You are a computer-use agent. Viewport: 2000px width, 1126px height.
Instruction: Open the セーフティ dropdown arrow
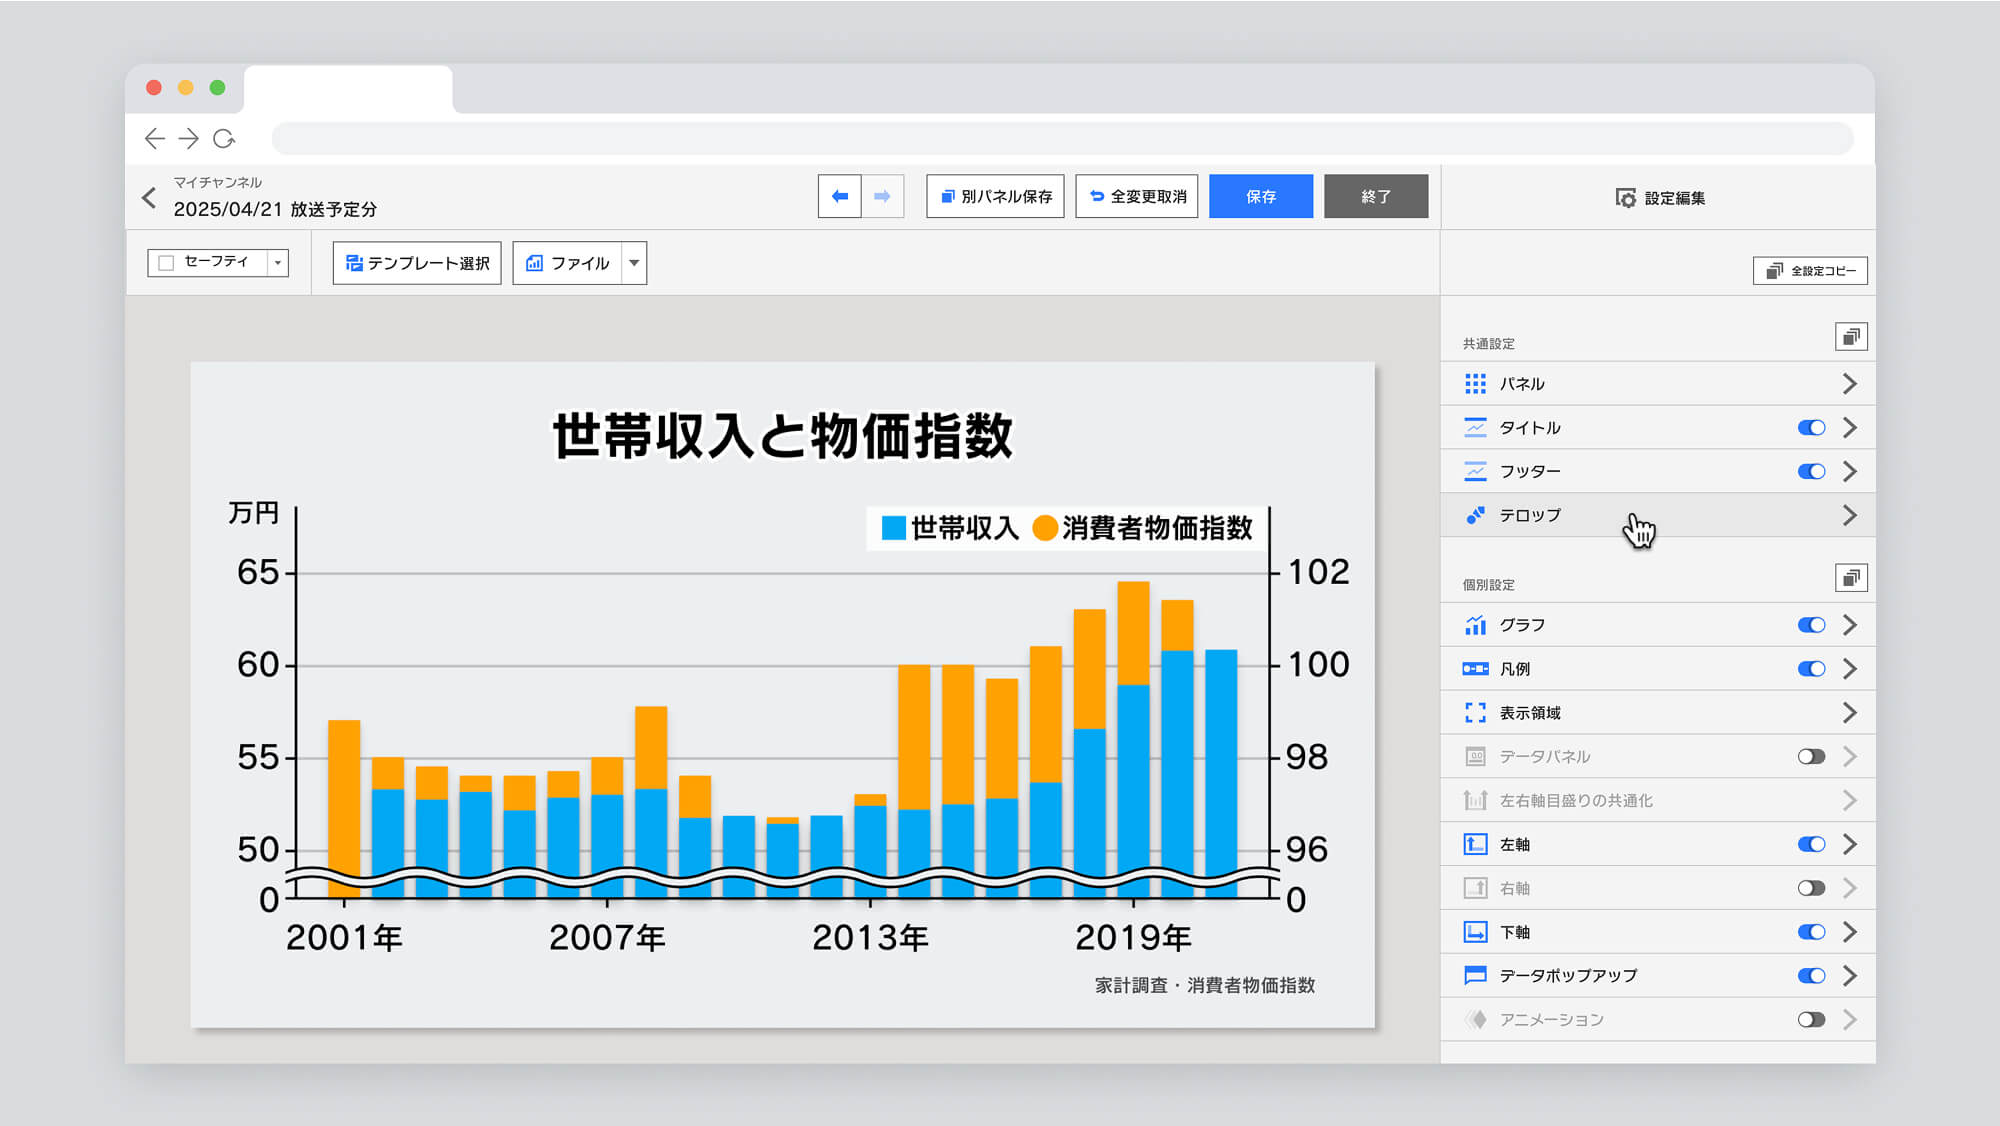278,263
